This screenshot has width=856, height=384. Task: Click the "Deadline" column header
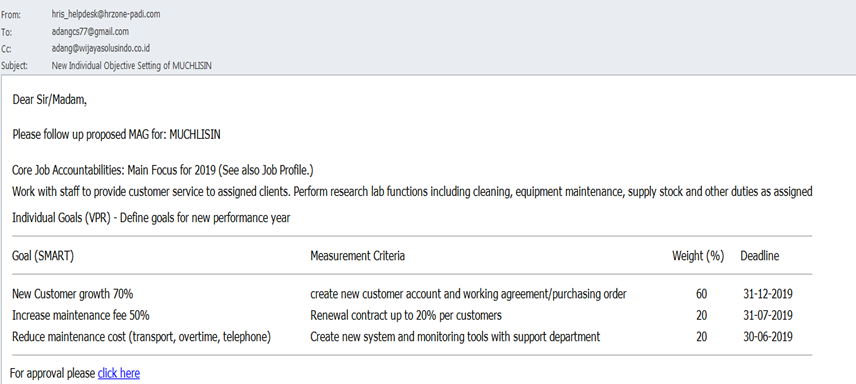pos(759,256)
